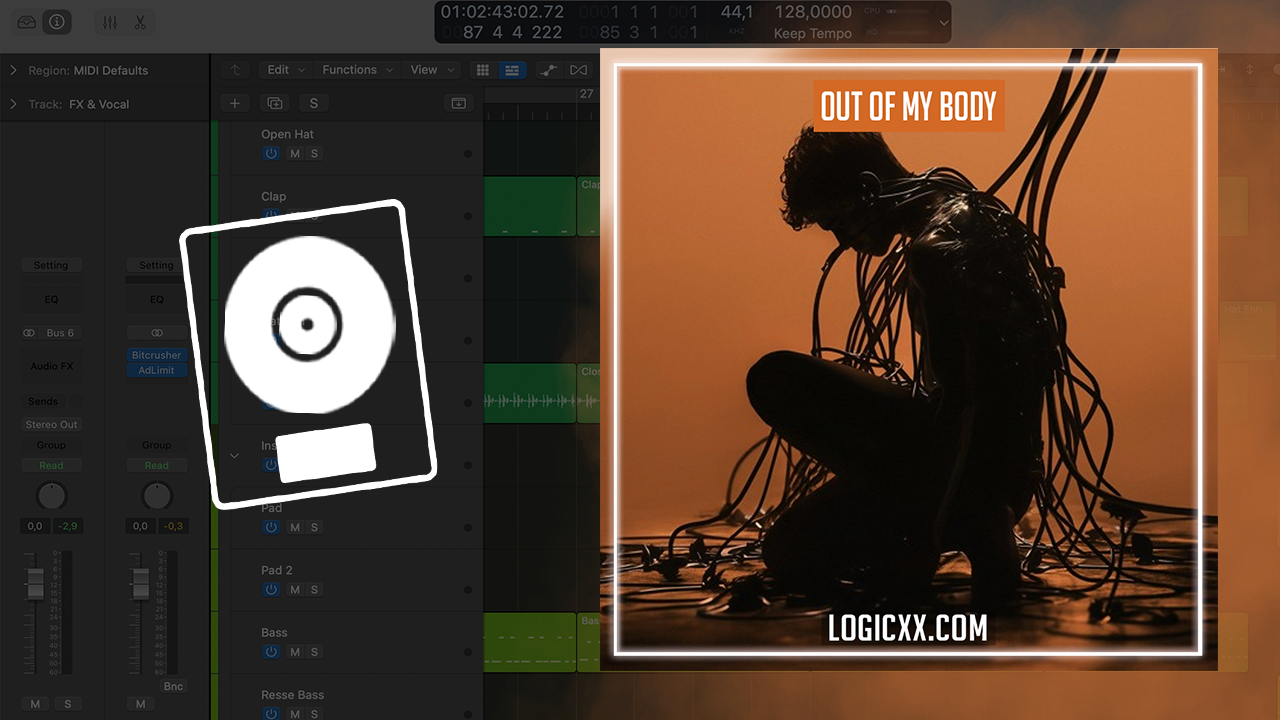The image size is (1280, 720).
Task: Click the tempo display showing 128,0000
Action: pyautogui.click(x=813, y=13)
